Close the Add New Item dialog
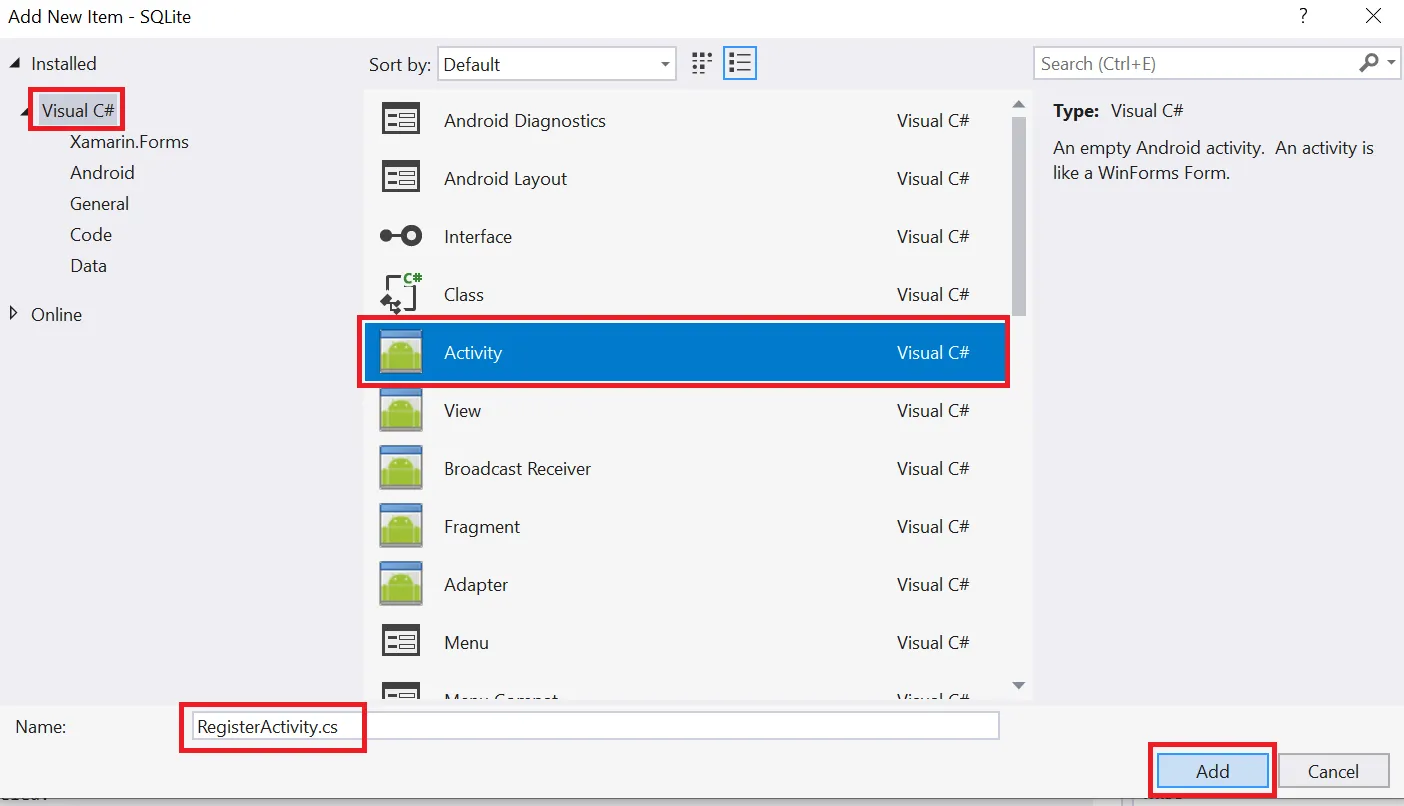Viewport: 1404px width, 806px height. (1373, 16)
